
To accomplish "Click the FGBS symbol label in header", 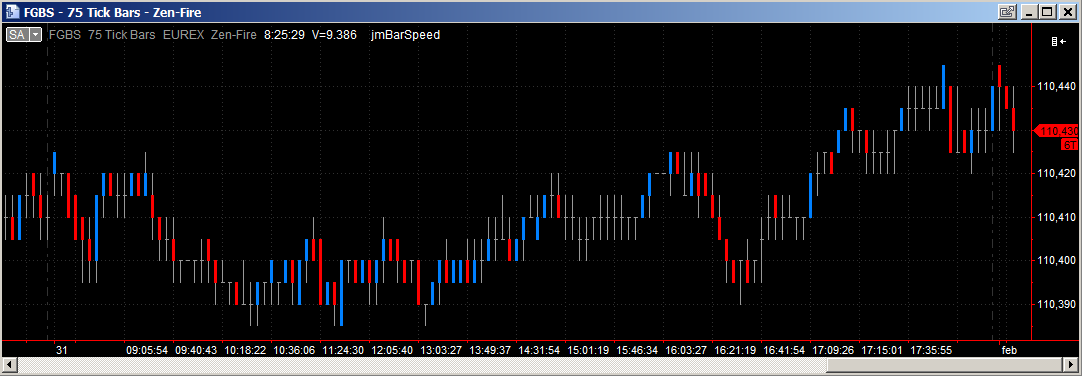I will pos(65,34).
